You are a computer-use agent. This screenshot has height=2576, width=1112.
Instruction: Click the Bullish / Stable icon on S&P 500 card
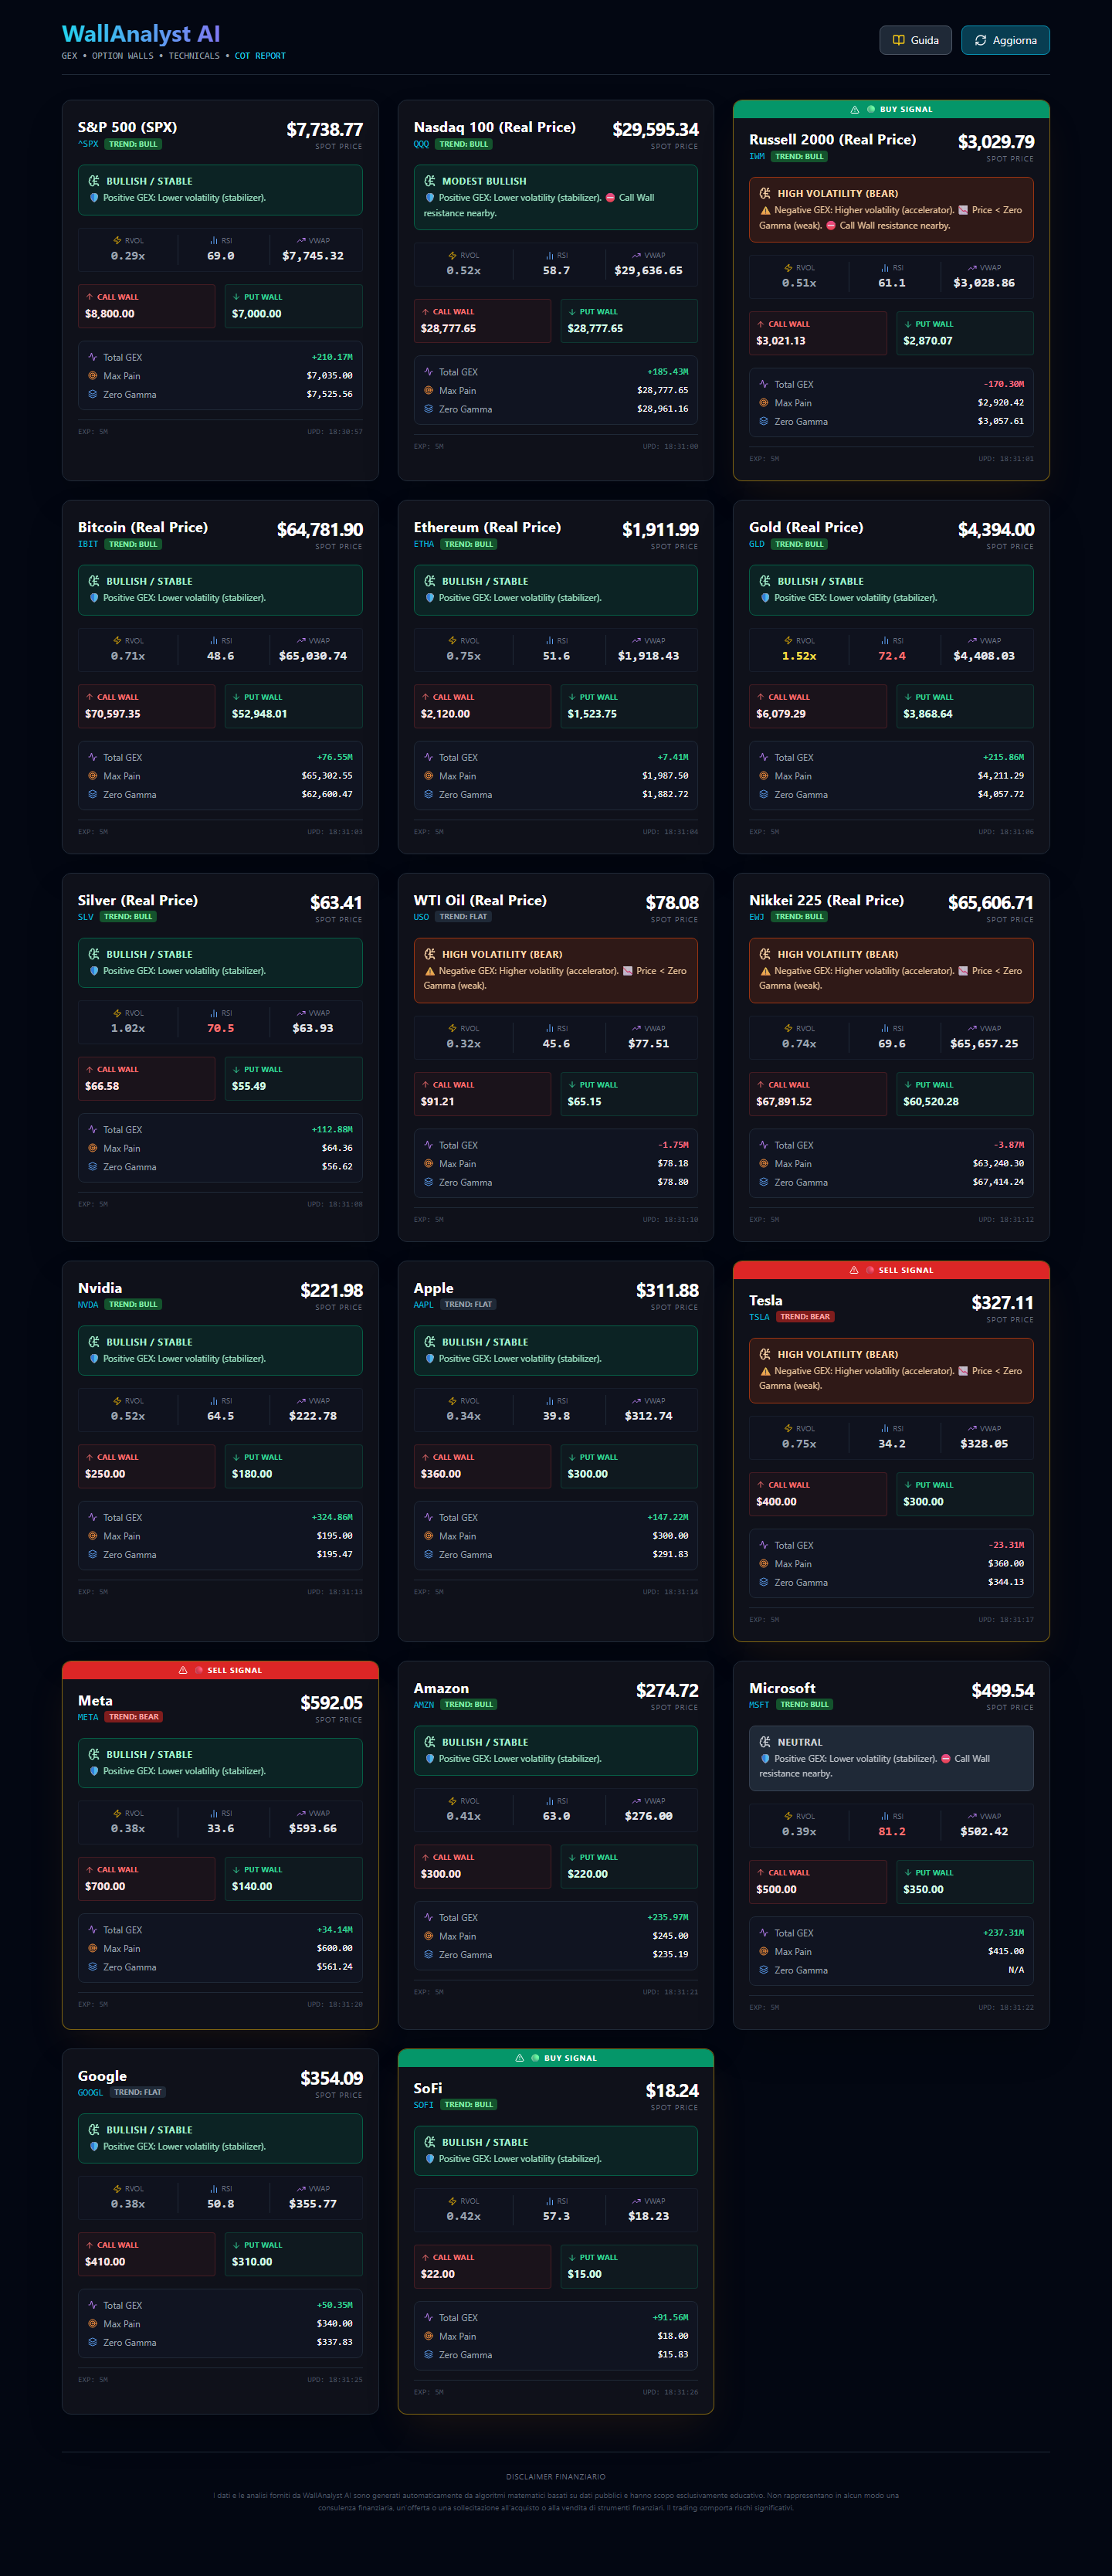tap(94, 181)
